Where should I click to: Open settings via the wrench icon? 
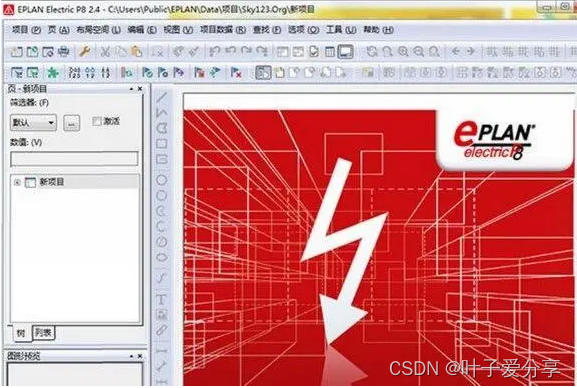click(x=85, y=52)
